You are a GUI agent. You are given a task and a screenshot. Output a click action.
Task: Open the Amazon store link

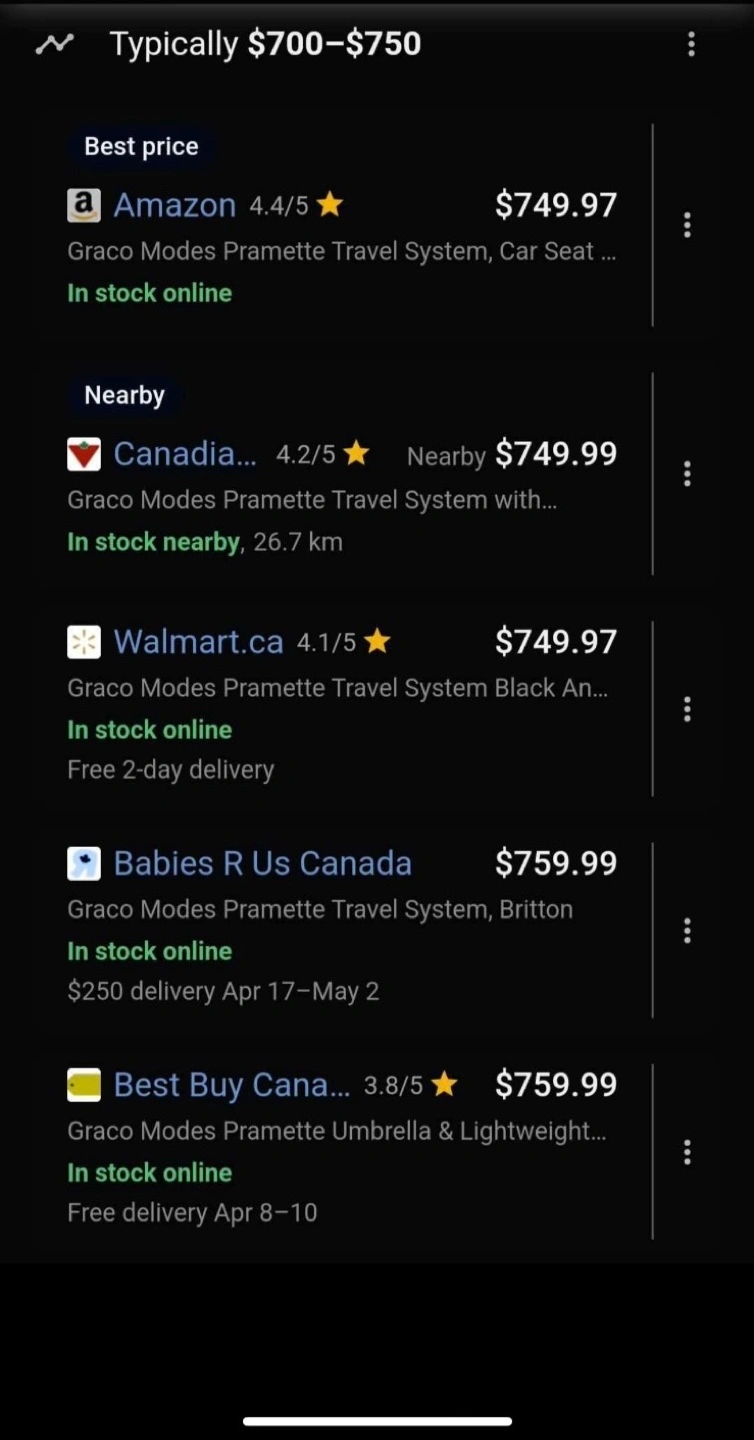click(175, 205)
